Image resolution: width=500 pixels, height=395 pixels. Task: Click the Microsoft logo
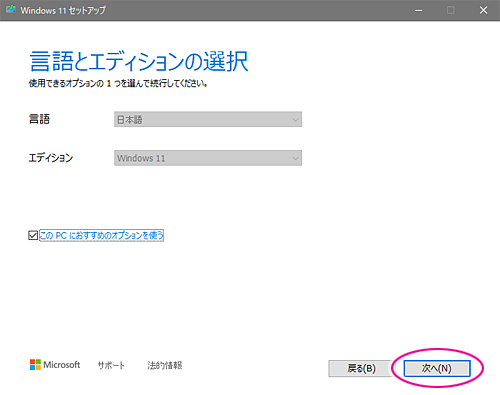[x=55, y=365]
